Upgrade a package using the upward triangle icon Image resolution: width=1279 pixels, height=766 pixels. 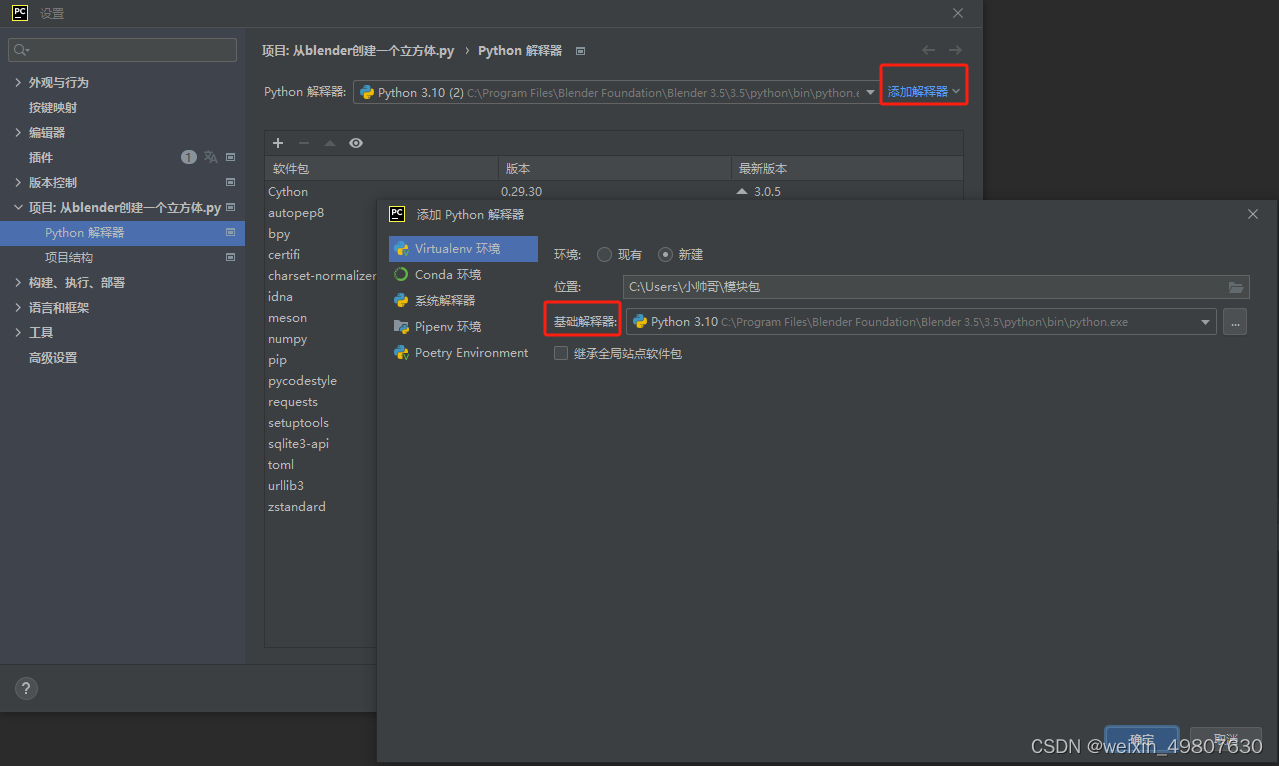coord(329,143)
